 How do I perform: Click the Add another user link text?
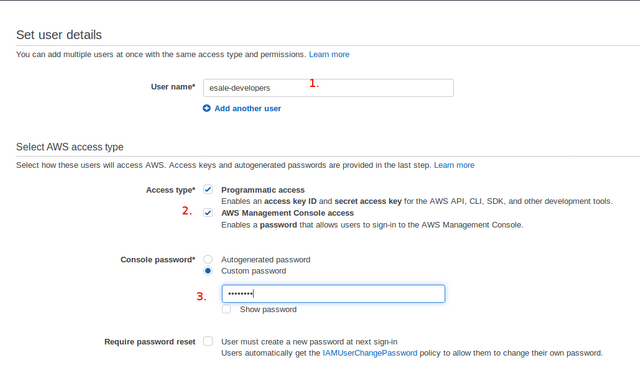pos(248,109)
